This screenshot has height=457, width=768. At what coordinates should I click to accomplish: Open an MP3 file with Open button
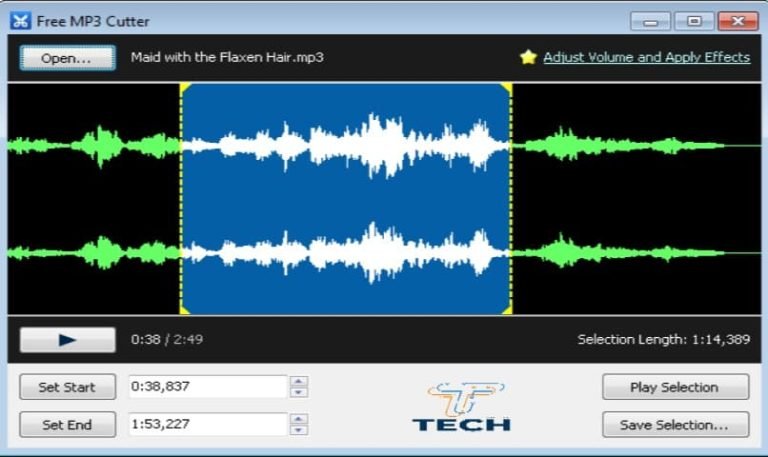point(68,58)
